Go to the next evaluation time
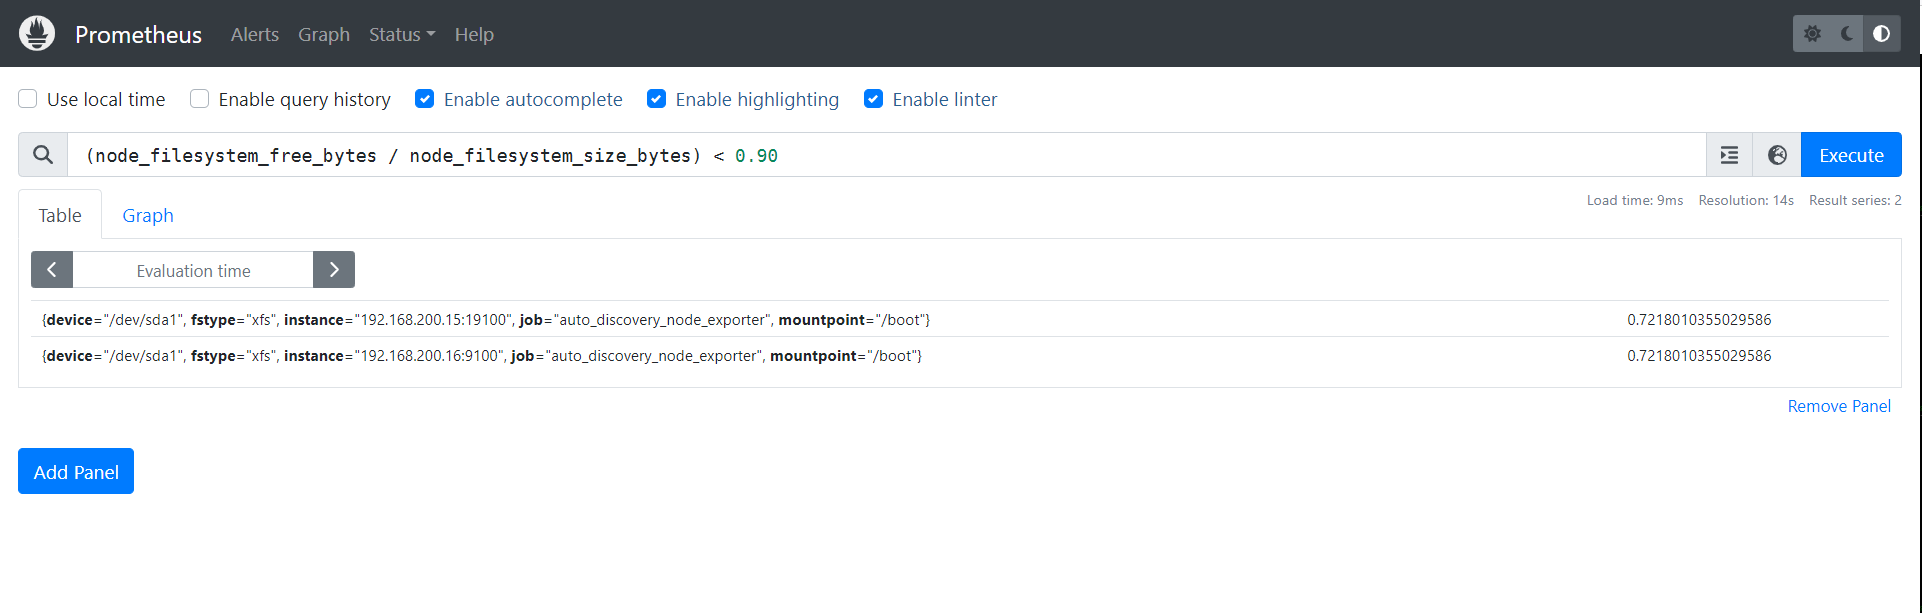This screenshot has height=613, width=1922. [x=334, y=270]
